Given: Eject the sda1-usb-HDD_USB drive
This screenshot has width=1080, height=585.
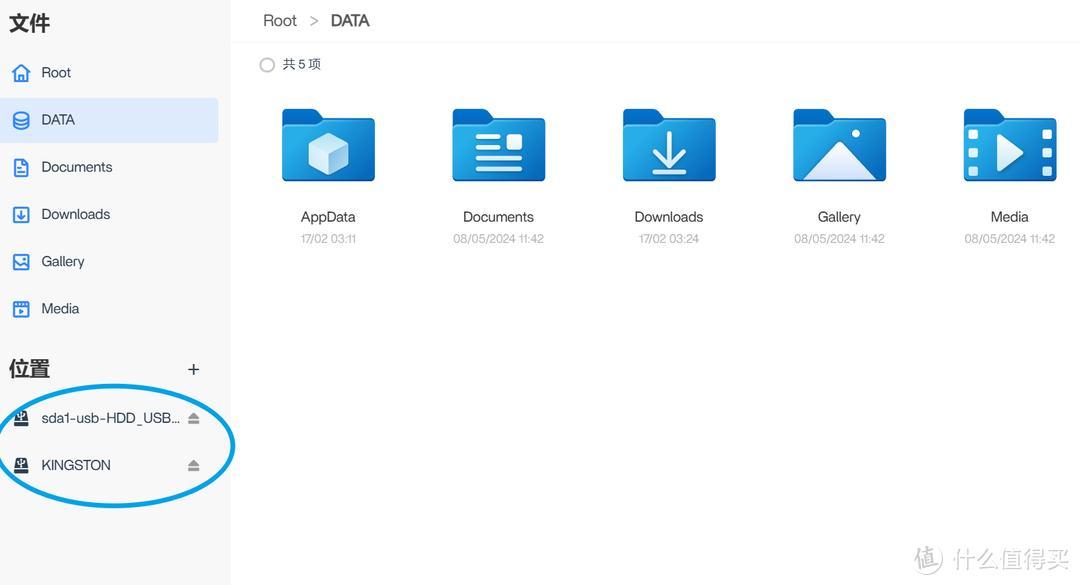Looking at the screenshot, I should pyautogui.click(x=194, y=418).
